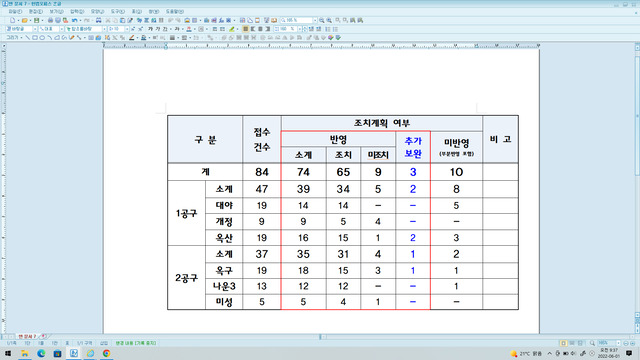Image resolution: width=640 pixels, height=360 pixels.
Task: Toggle bold formatting (가)
Action: pyautogui.click(x=151, y=29)
